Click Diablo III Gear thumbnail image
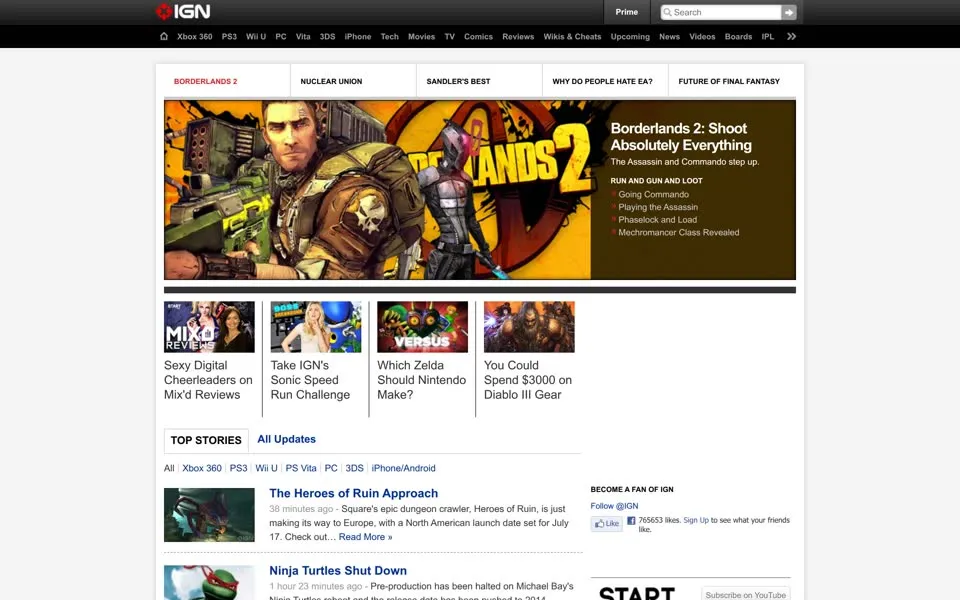This screenshot has width=960, height=600. point(529,326)
